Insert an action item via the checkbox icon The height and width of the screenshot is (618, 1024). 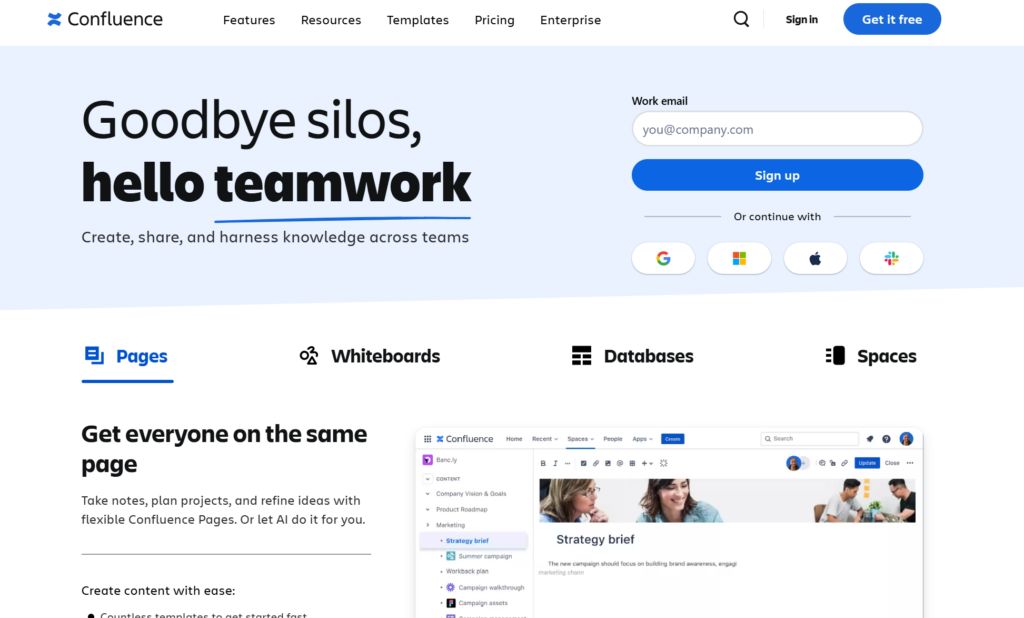[x=583, y=463]
